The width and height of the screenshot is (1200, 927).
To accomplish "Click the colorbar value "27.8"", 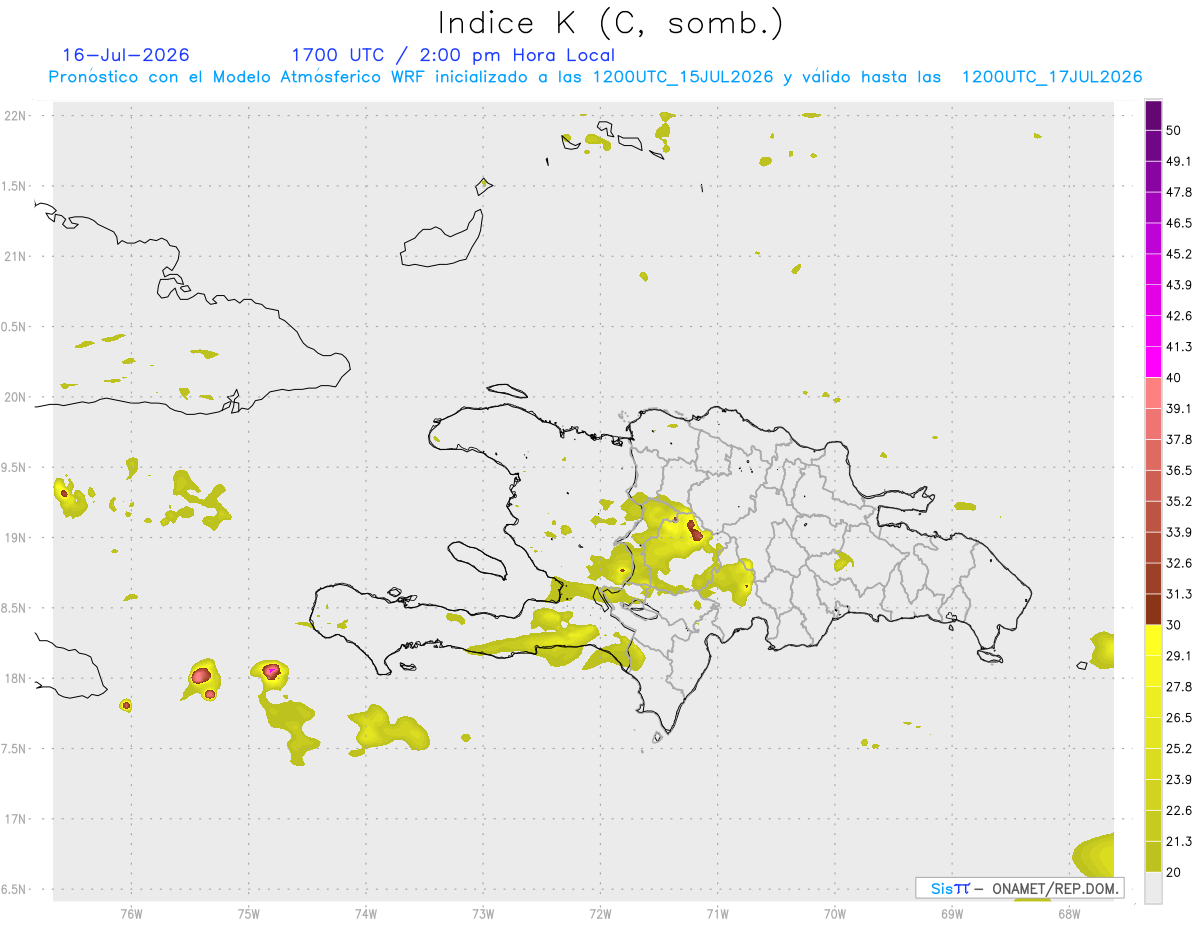I will click(1179, 687).
